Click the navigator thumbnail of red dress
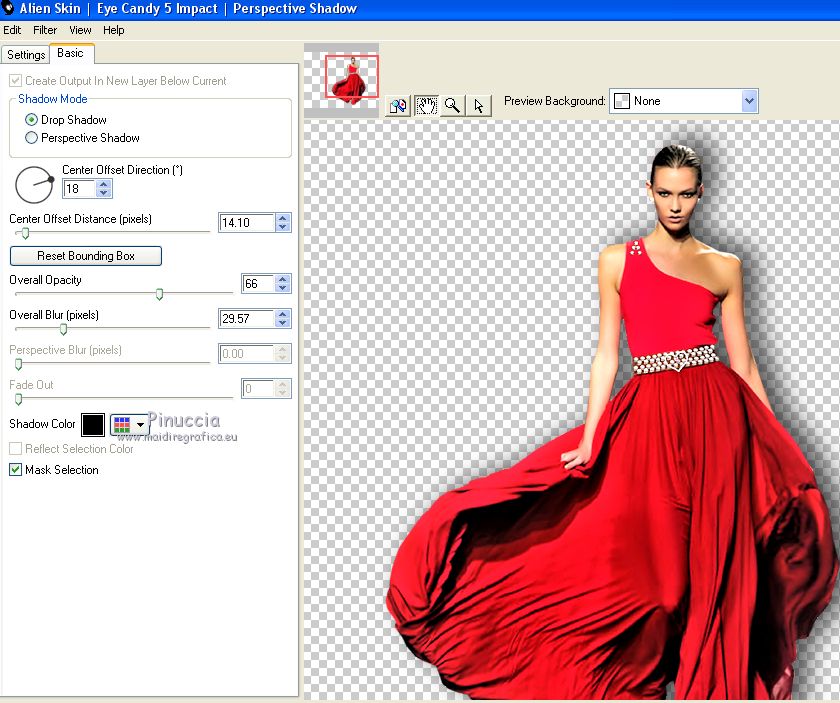Image resolution: width=840 pixels, height=703 pixels. (x=352, y=80)
